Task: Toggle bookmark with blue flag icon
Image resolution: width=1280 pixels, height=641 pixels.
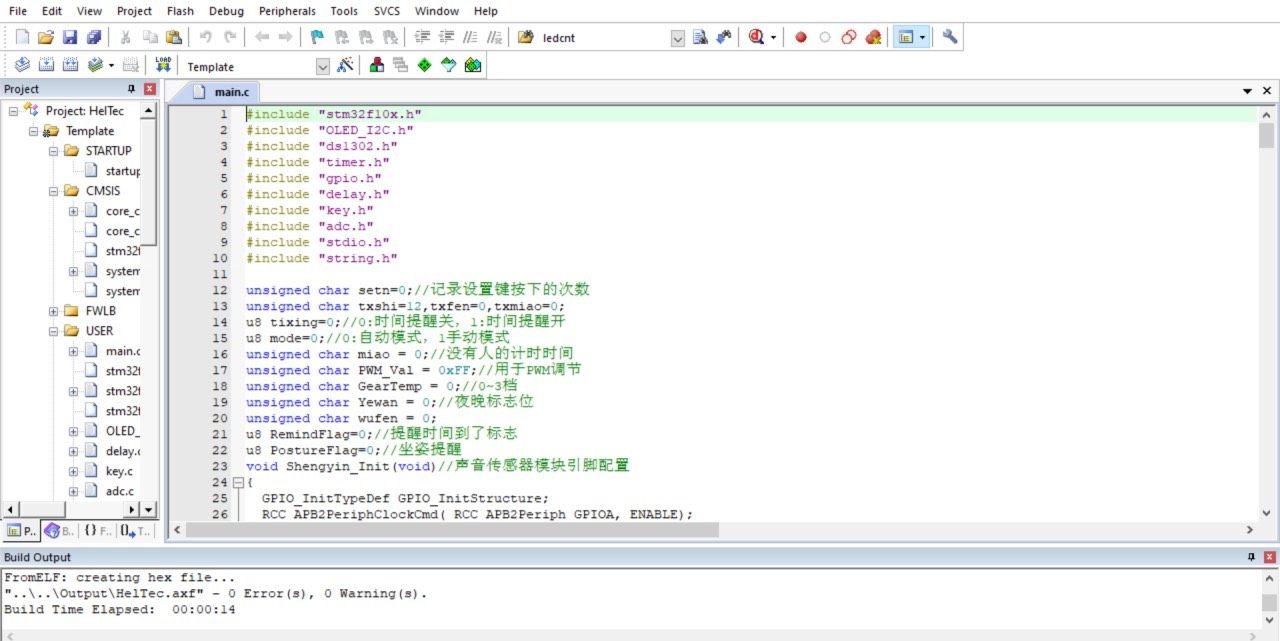Action: pos(317,38)
